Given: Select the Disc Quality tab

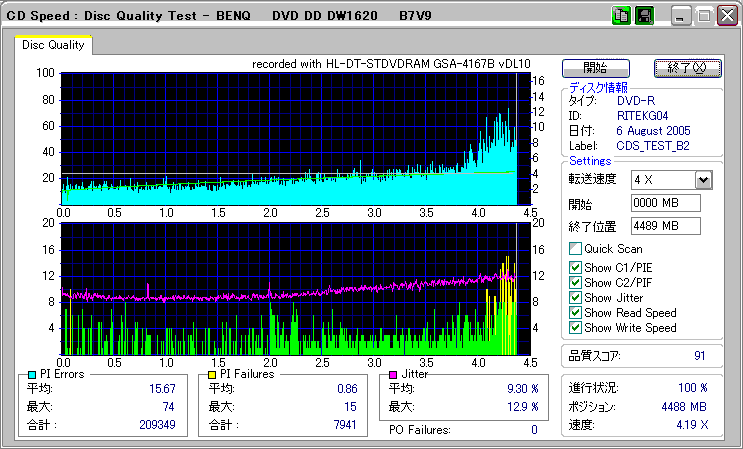Looking at the screenshot, I should point(53,45).
